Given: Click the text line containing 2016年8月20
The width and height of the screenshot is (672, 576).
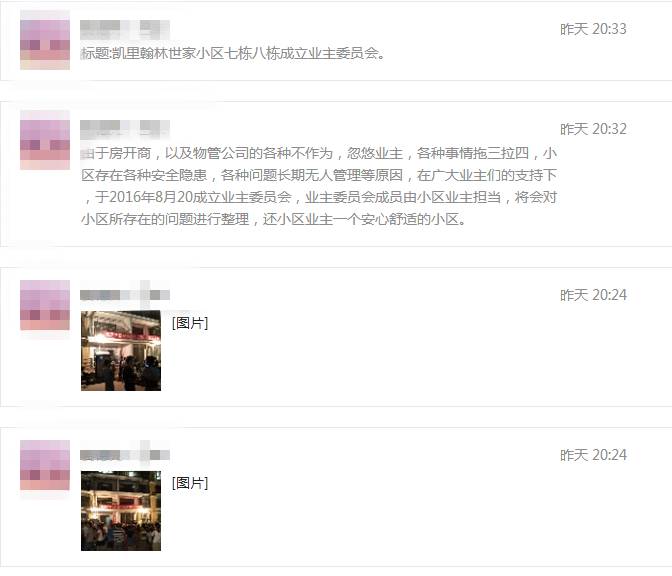Looking at the screenshot, I should (x=319, y=197).
